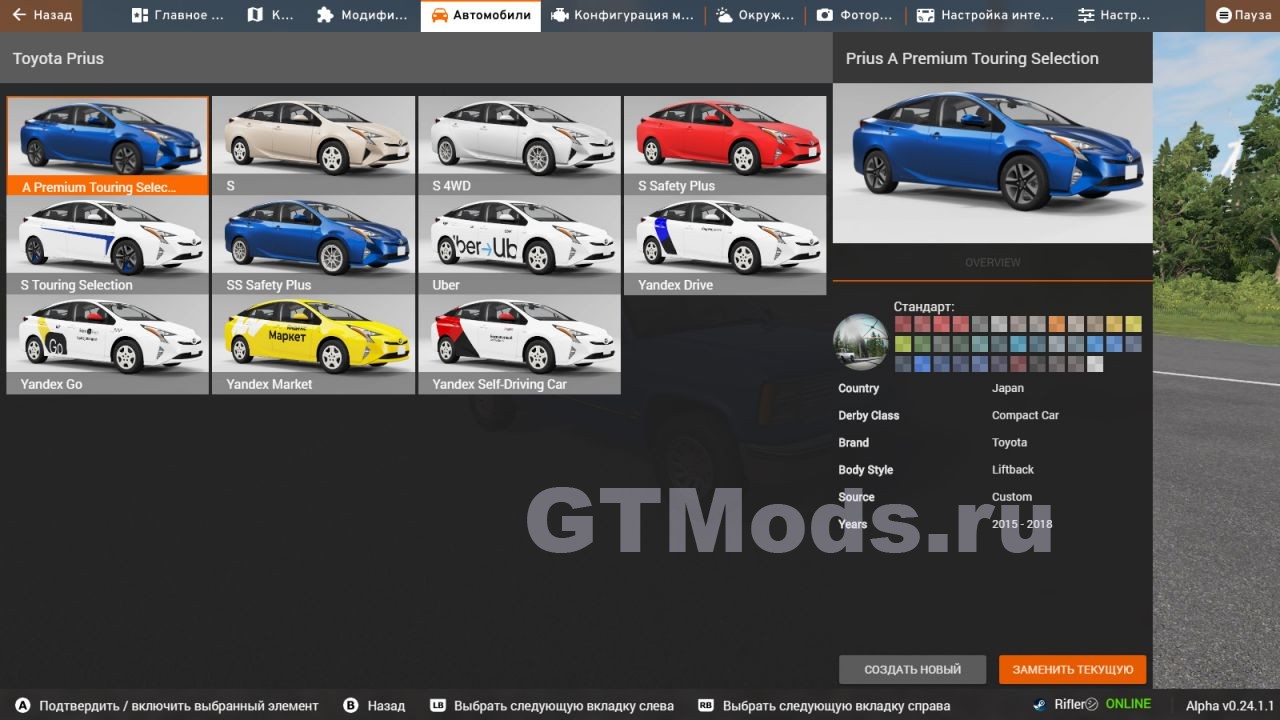1280x720 pixels.
Task: Open the Конфигурация vehicle config tab
Action: [x=622, y=15]
